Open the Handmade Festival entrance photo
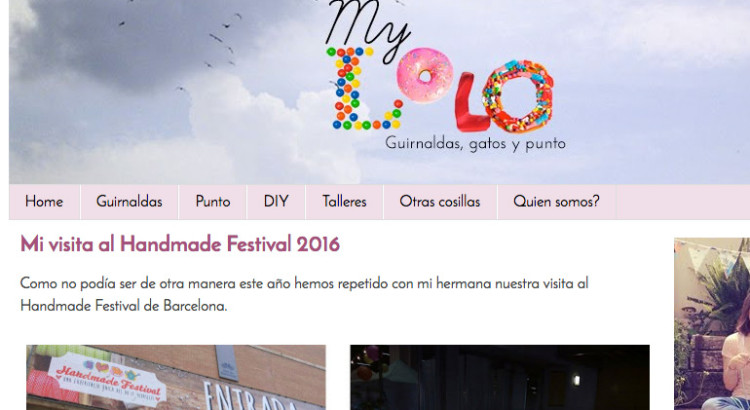 tap(176, 377)
